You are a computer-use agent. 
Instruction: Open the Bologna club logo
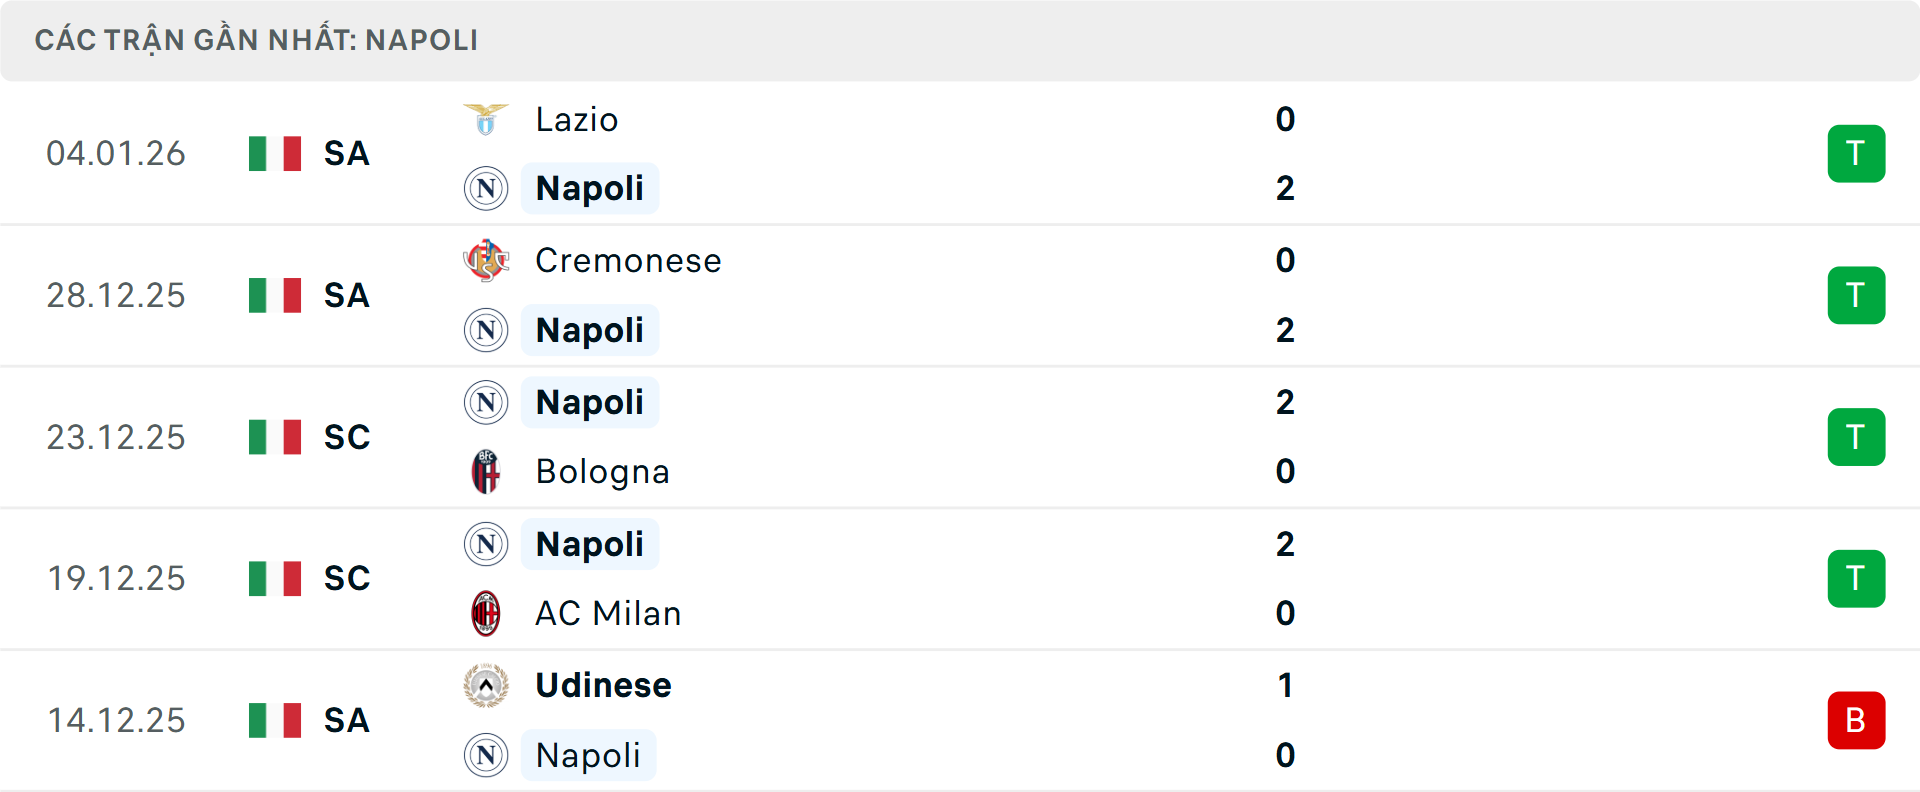[x=486, y=472]
